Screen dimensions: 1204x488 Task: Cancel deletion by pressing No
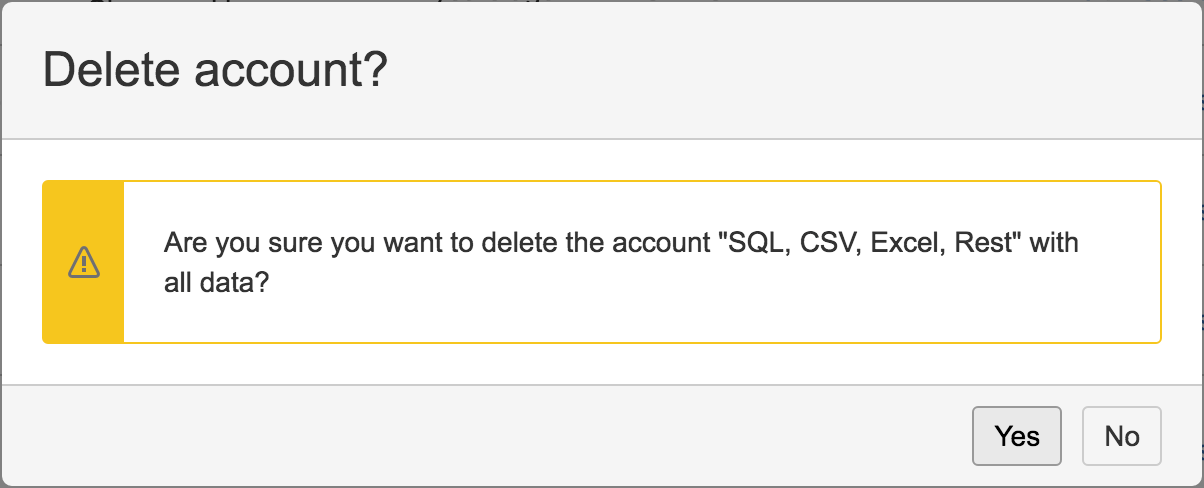point(1121,436)
